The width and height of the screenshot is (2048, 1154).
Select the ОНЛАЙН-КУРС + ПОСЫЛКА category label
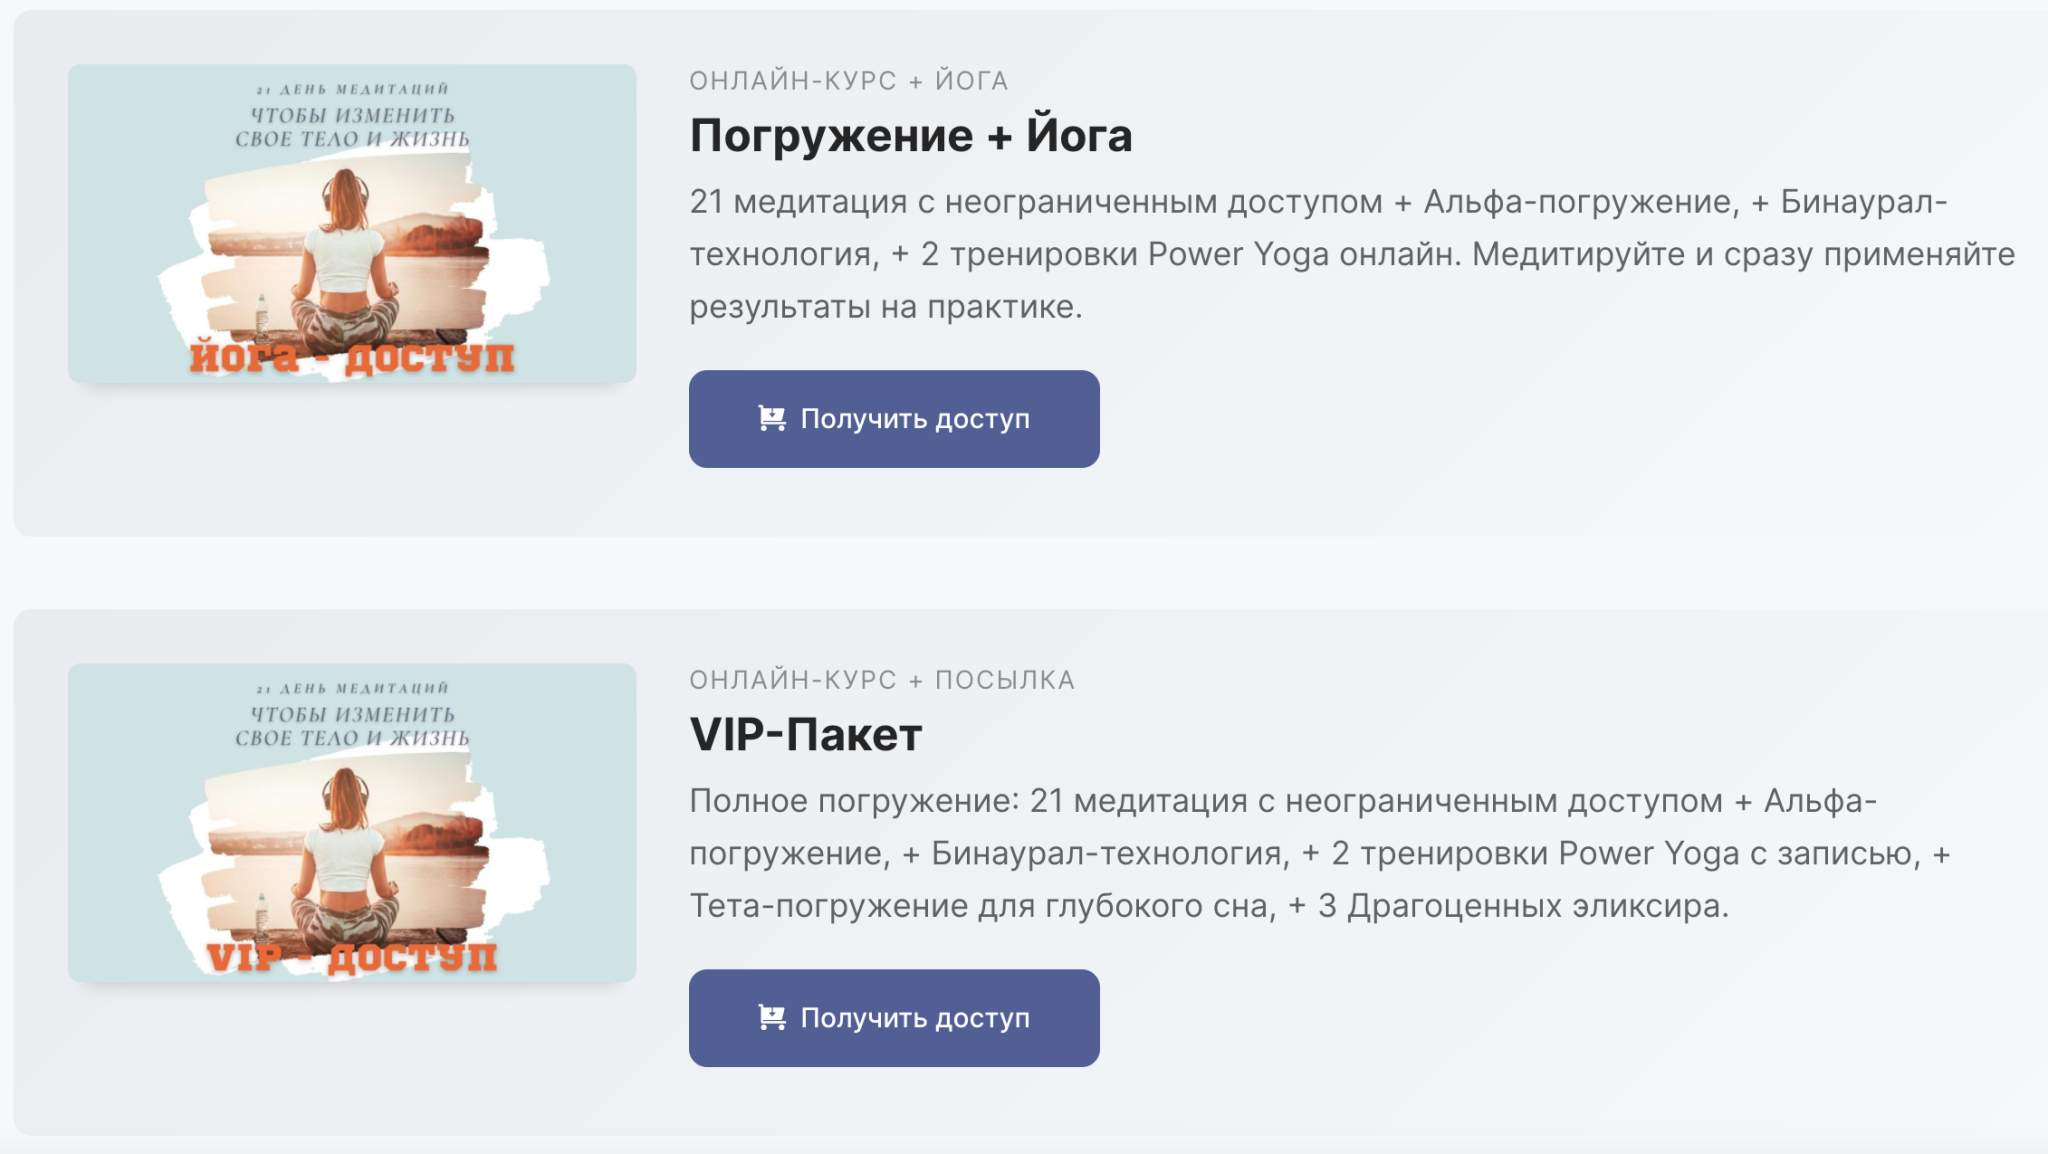click(881, 680)
